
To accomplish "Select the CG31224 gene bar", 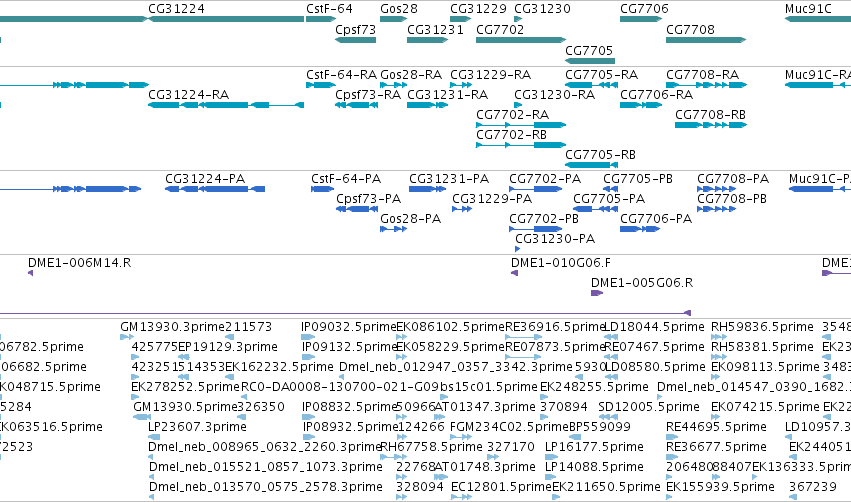I will click(226, 19).
